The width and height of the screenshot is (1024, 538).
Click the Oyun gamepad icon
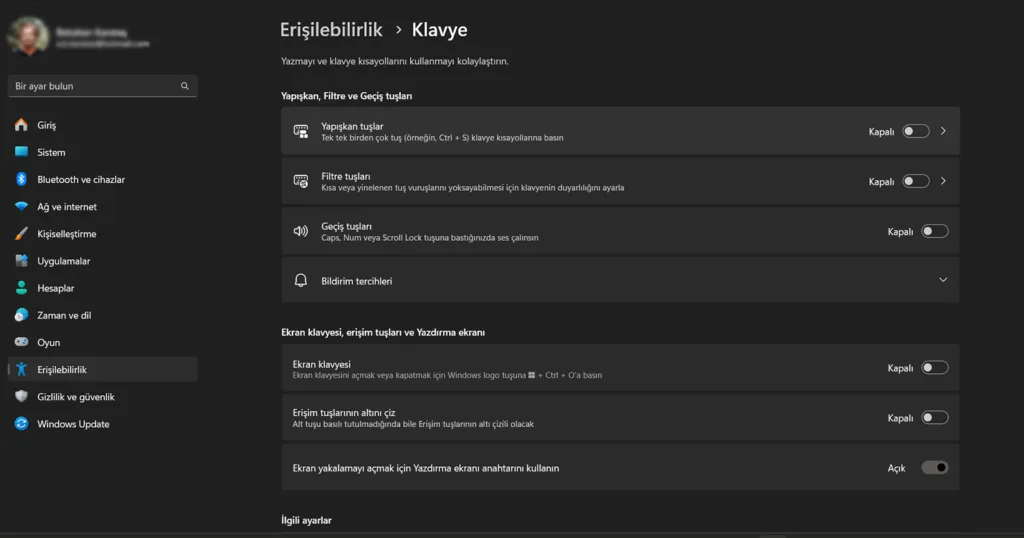tap(21, 342)
